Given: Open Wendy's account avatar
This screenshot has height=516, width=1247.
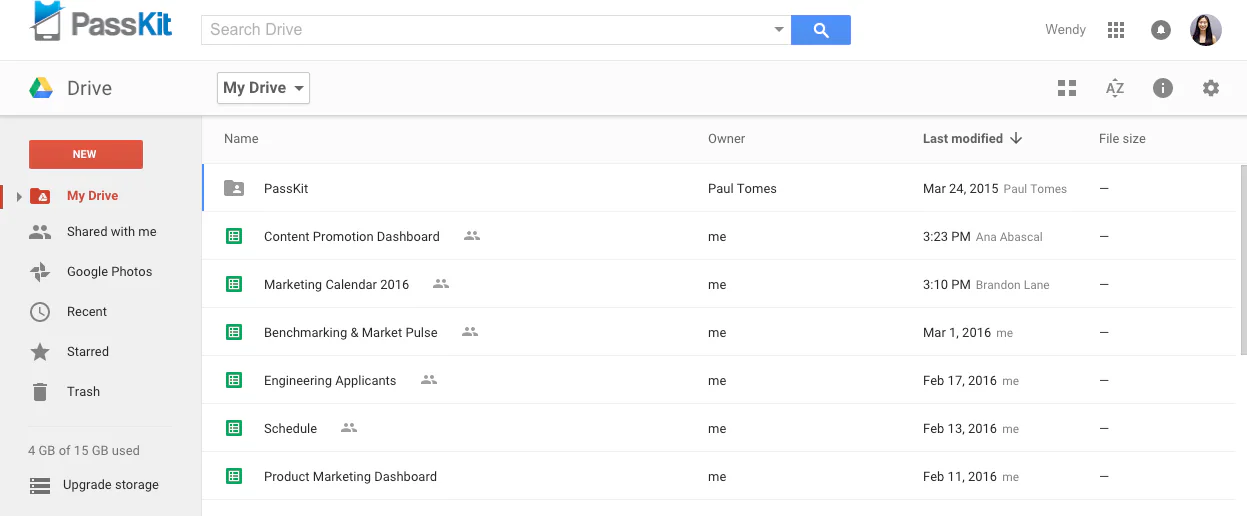Looking at the screenshot, I should tap(1205, 30).
